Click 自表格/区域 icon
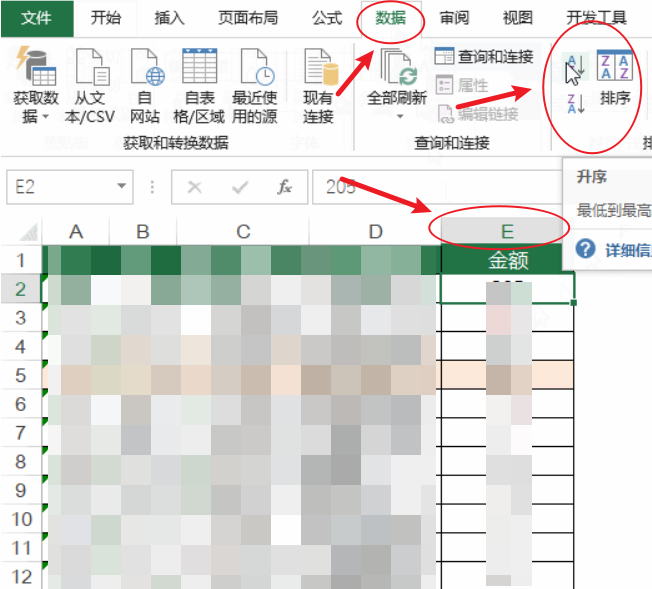Screen dimensions: 652x589 tap(200, 66)
